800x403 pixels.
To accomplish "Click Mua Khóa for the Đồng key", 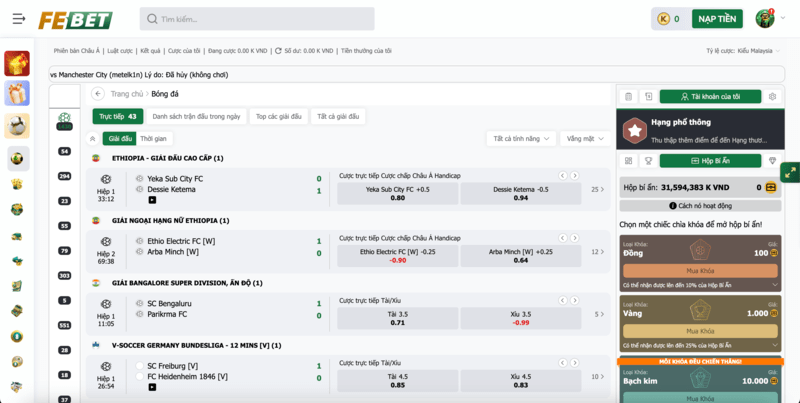I will [700, 270].
